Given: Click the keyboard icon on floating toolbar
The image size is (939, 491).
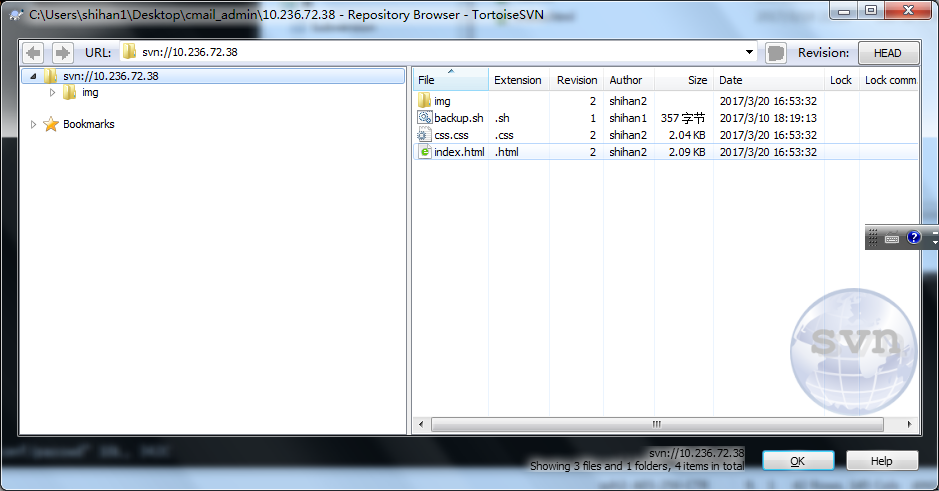Looking at the screenshot, I should [x=892, y=238].
